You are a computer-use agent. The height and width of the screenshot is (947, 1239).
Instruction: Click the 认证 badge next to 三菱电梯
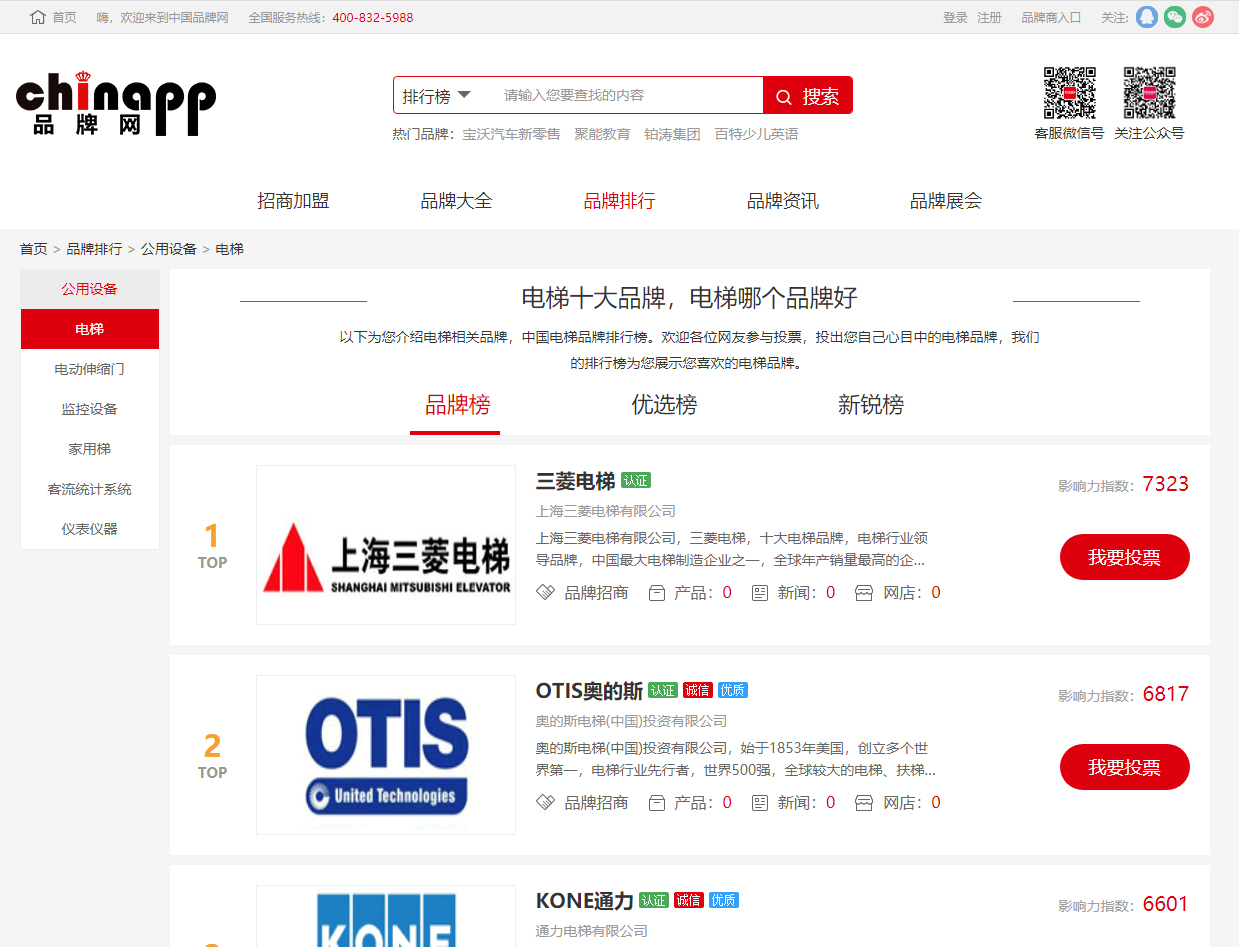point(636,481)
